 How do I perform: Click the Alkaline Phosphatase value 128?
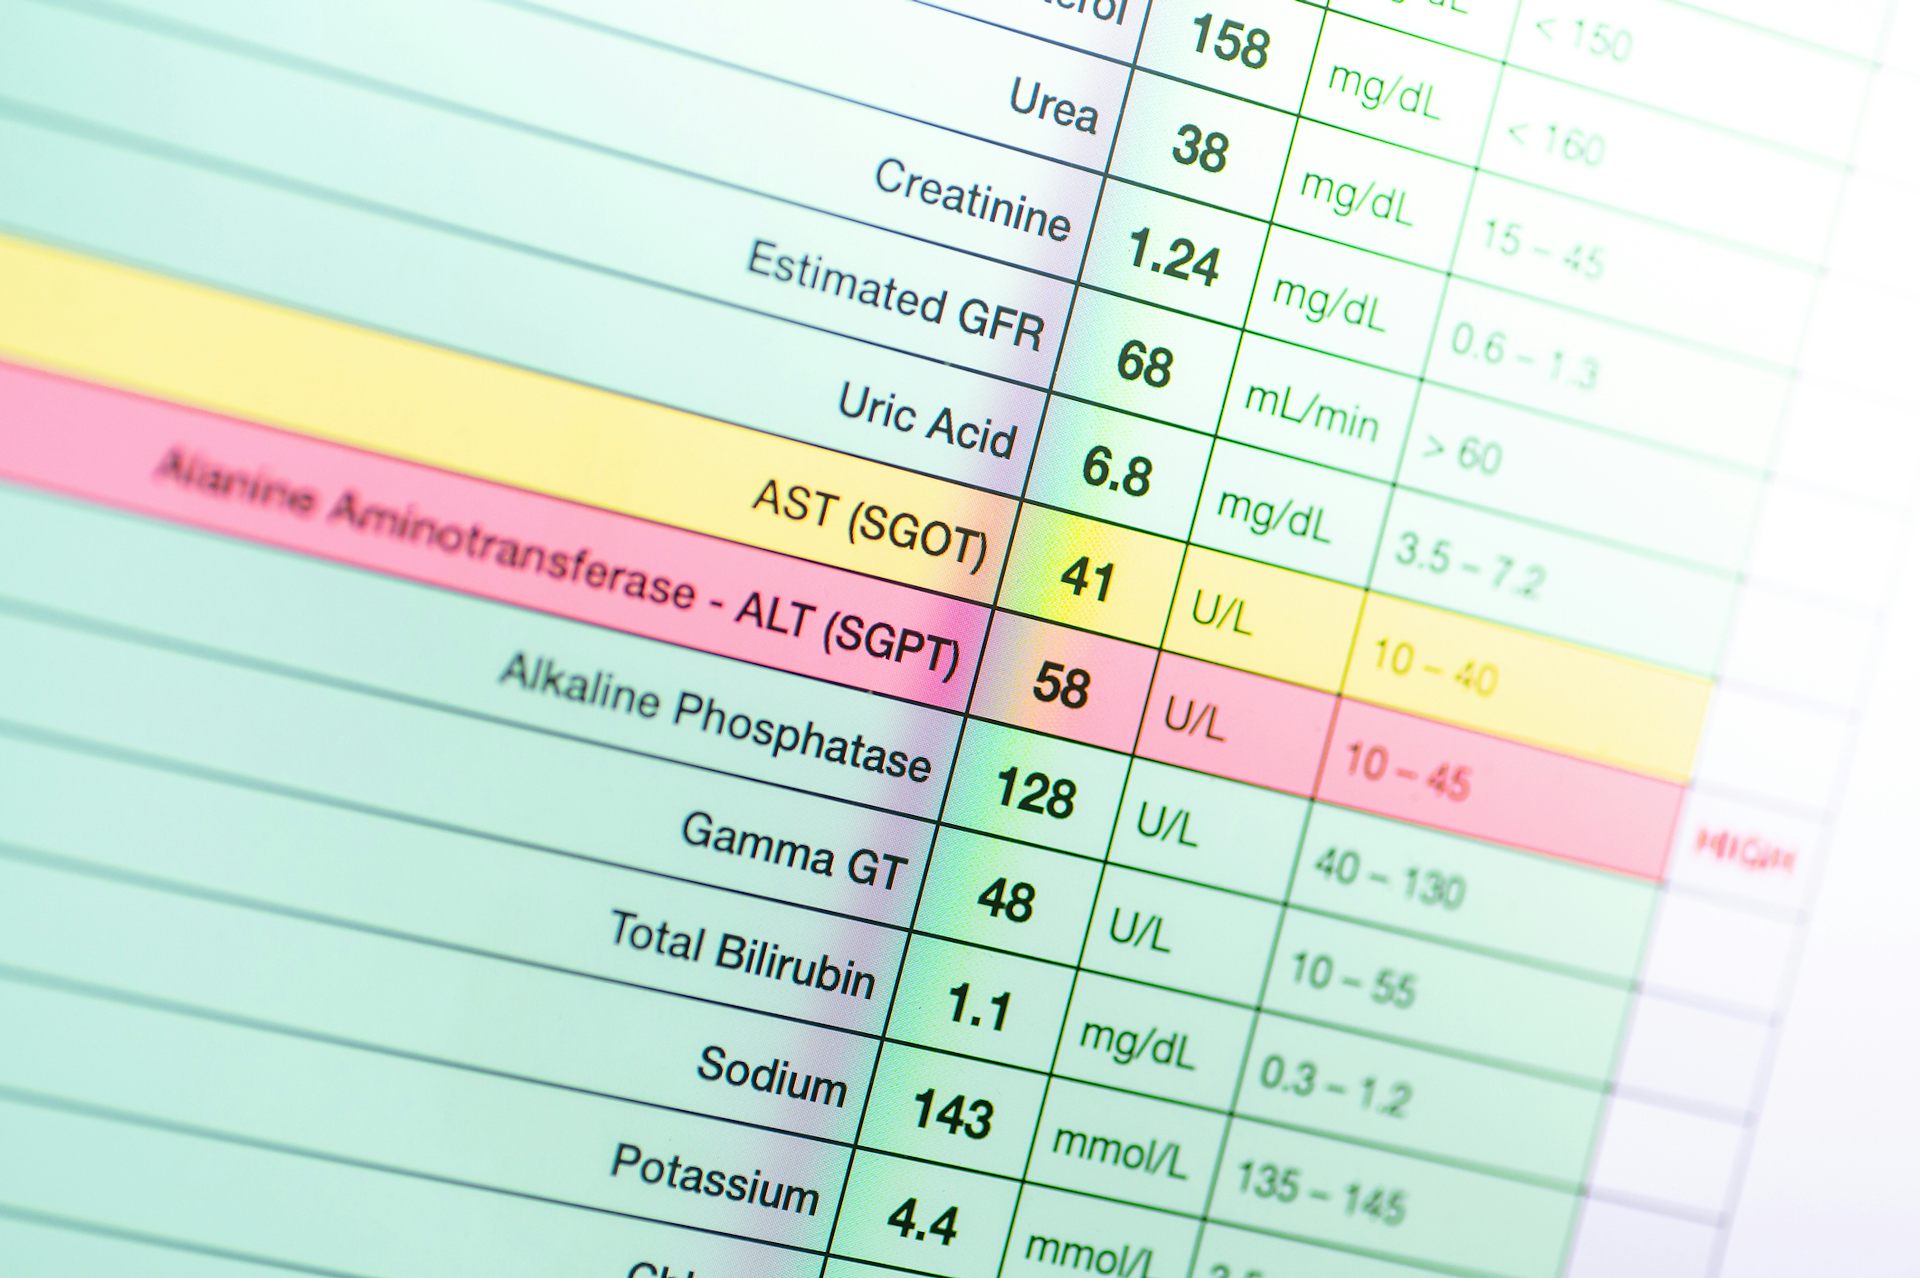point(1035,794)
